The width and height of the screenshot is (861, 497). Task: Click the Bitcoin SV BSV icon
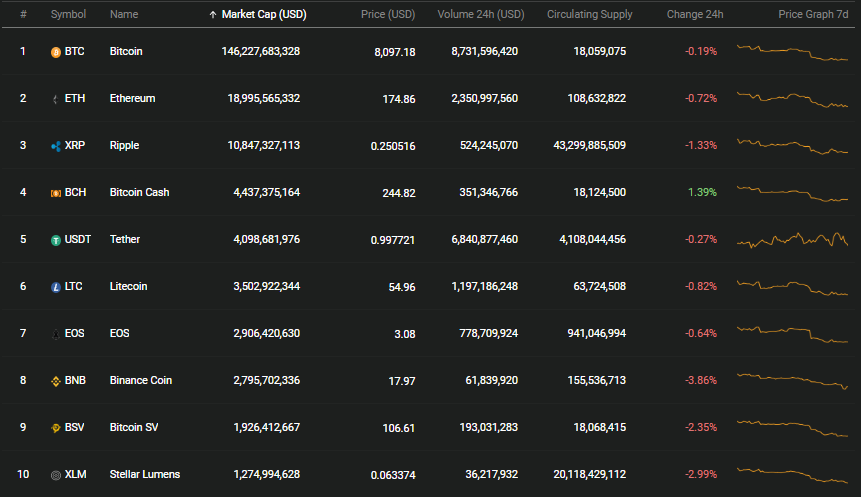pyautogui.click(x=55, y=428)
